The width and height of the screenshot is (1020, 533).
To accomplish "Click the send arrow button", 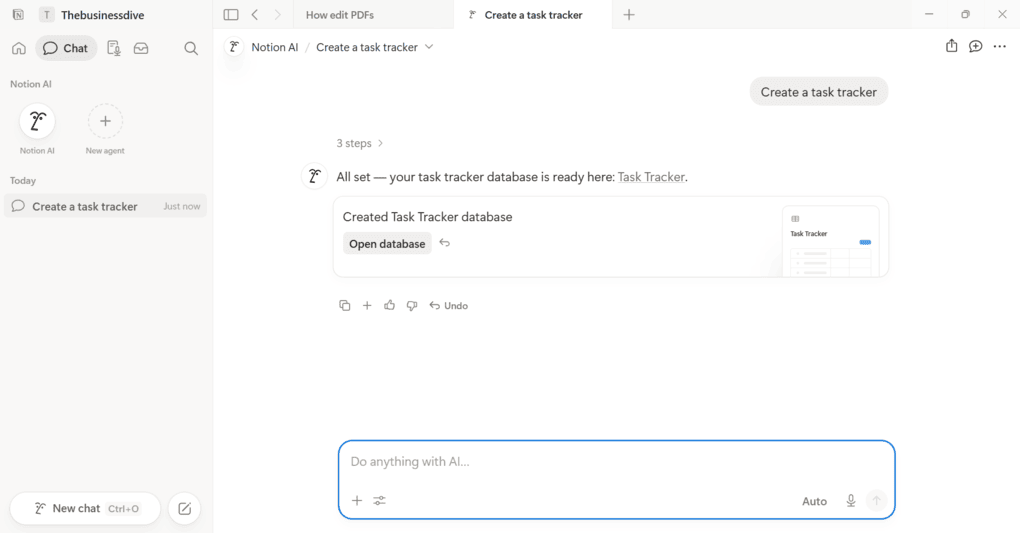I will coord(877,500).
